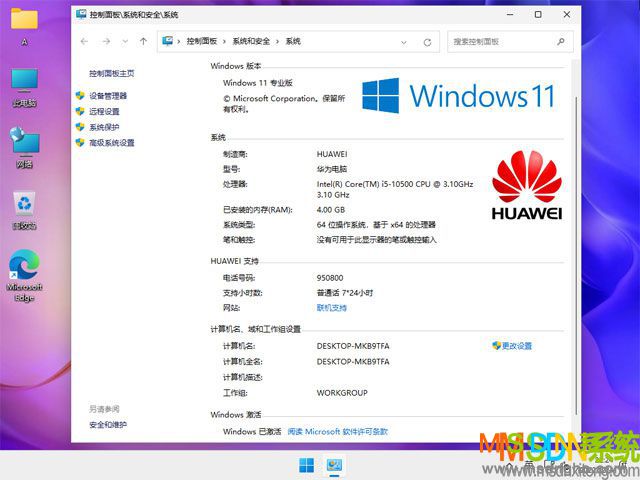Open the 联机支持 website link
This screenshot has width=640, height=480.
coord(331,308)
